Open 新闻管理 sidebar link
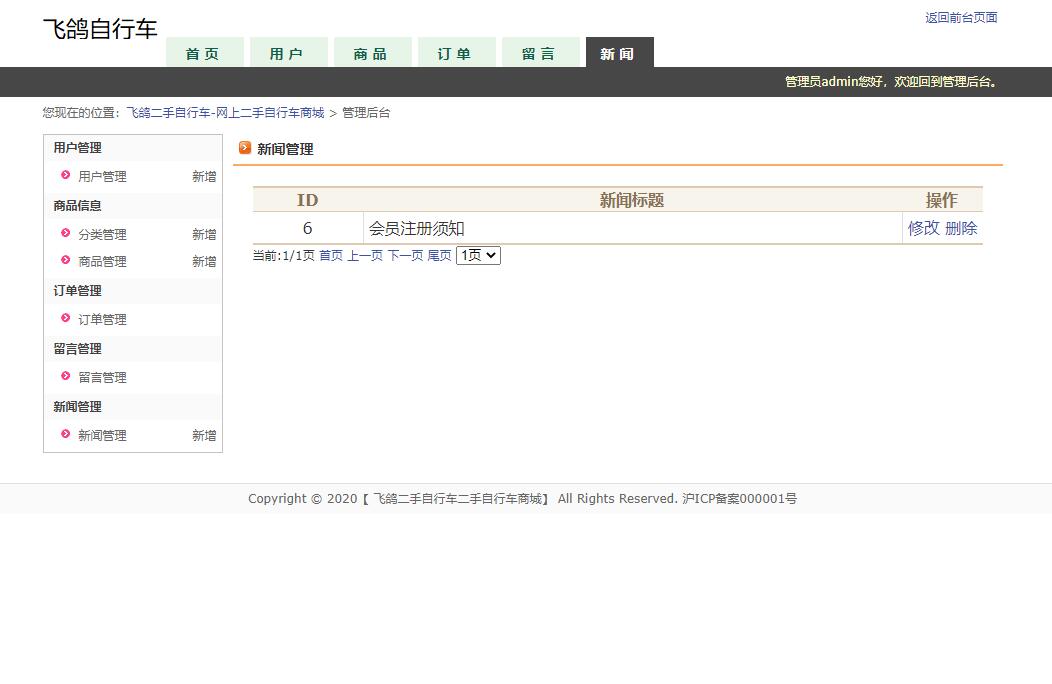 coord(102,435)
